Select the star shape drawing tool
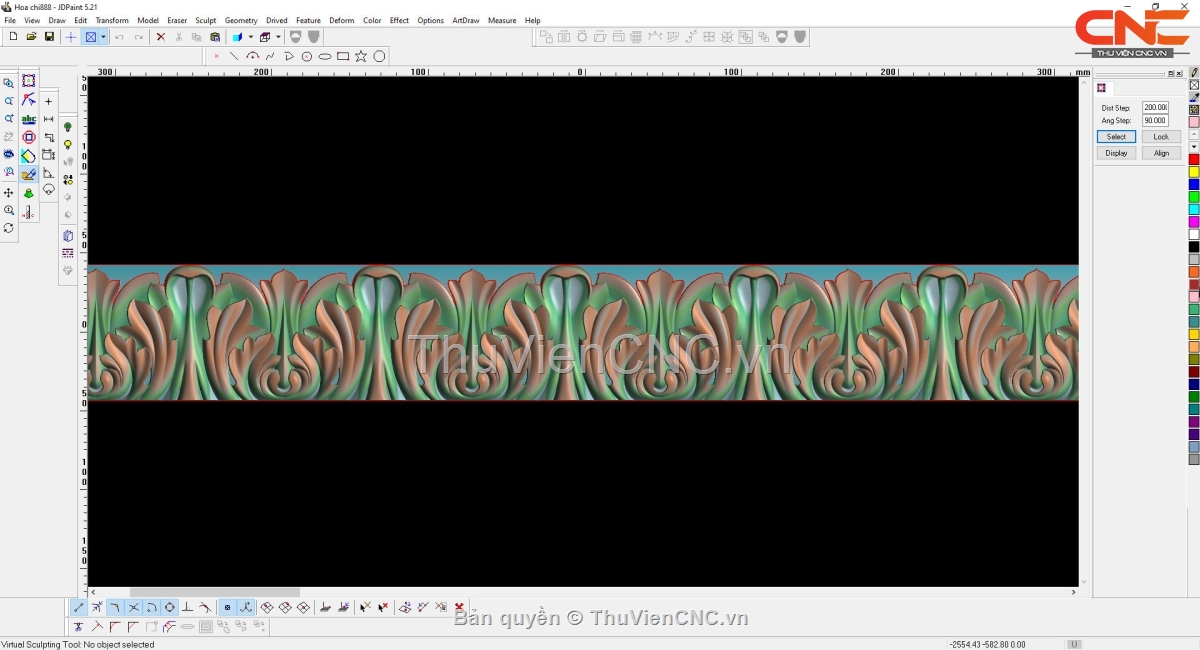The width and height of the screenshot is (1200, 650). click(361, 56)
